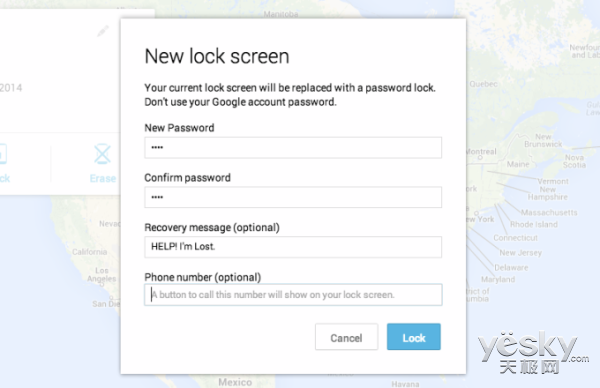600x388 pixels.
Task: Click the New Jersey map label
Action: [x=520, y=253]
